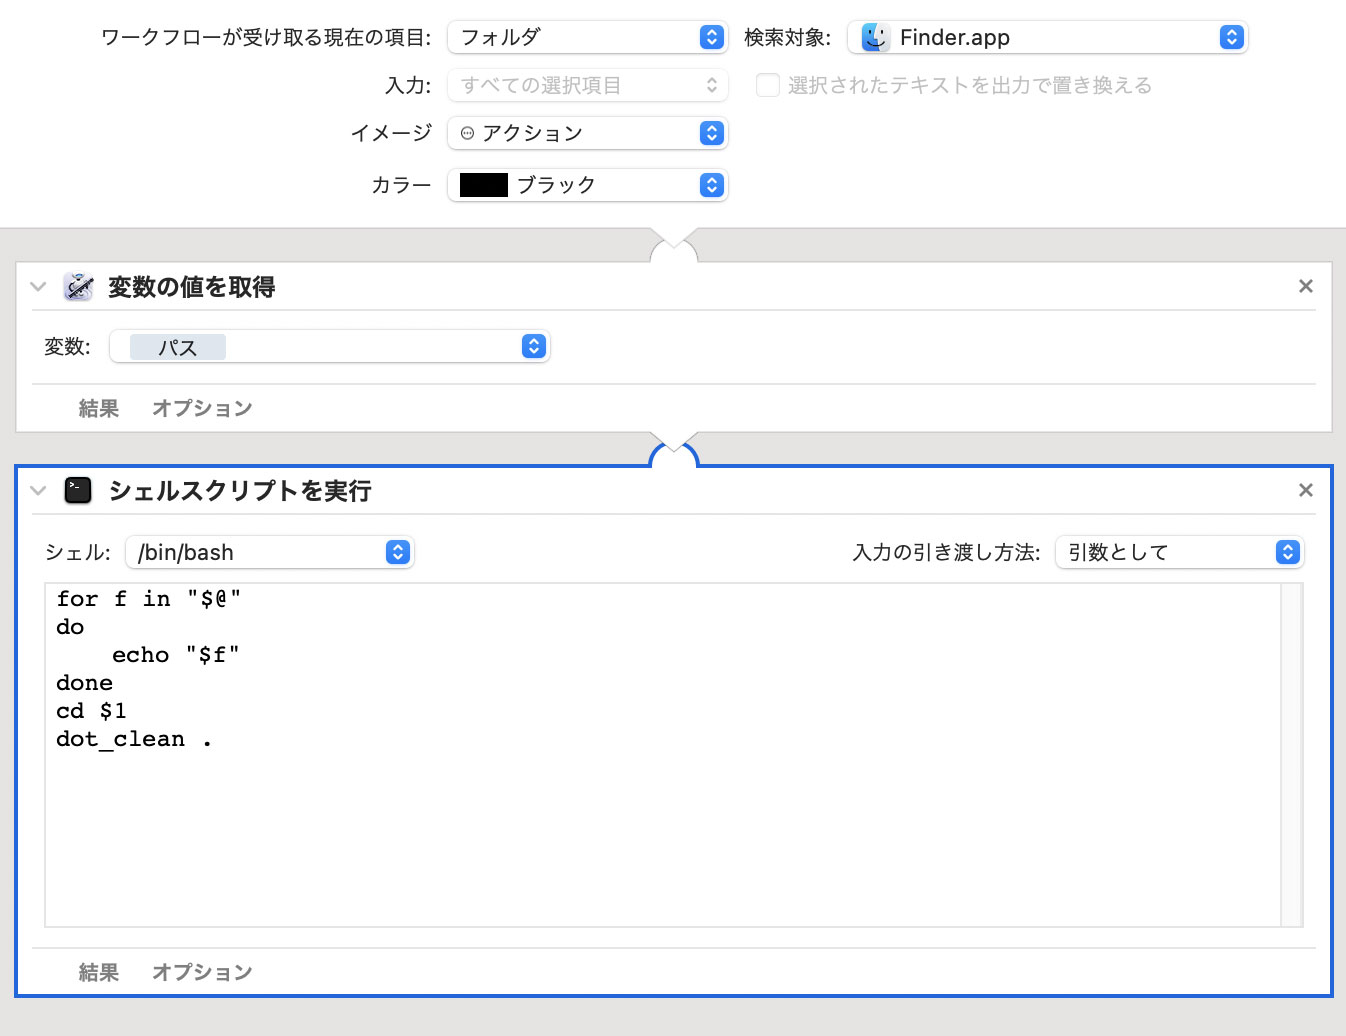The image size is (1346, 1036).
Task: Open the フォルダ workflow input dropdown
Action: tap(587, 38)
